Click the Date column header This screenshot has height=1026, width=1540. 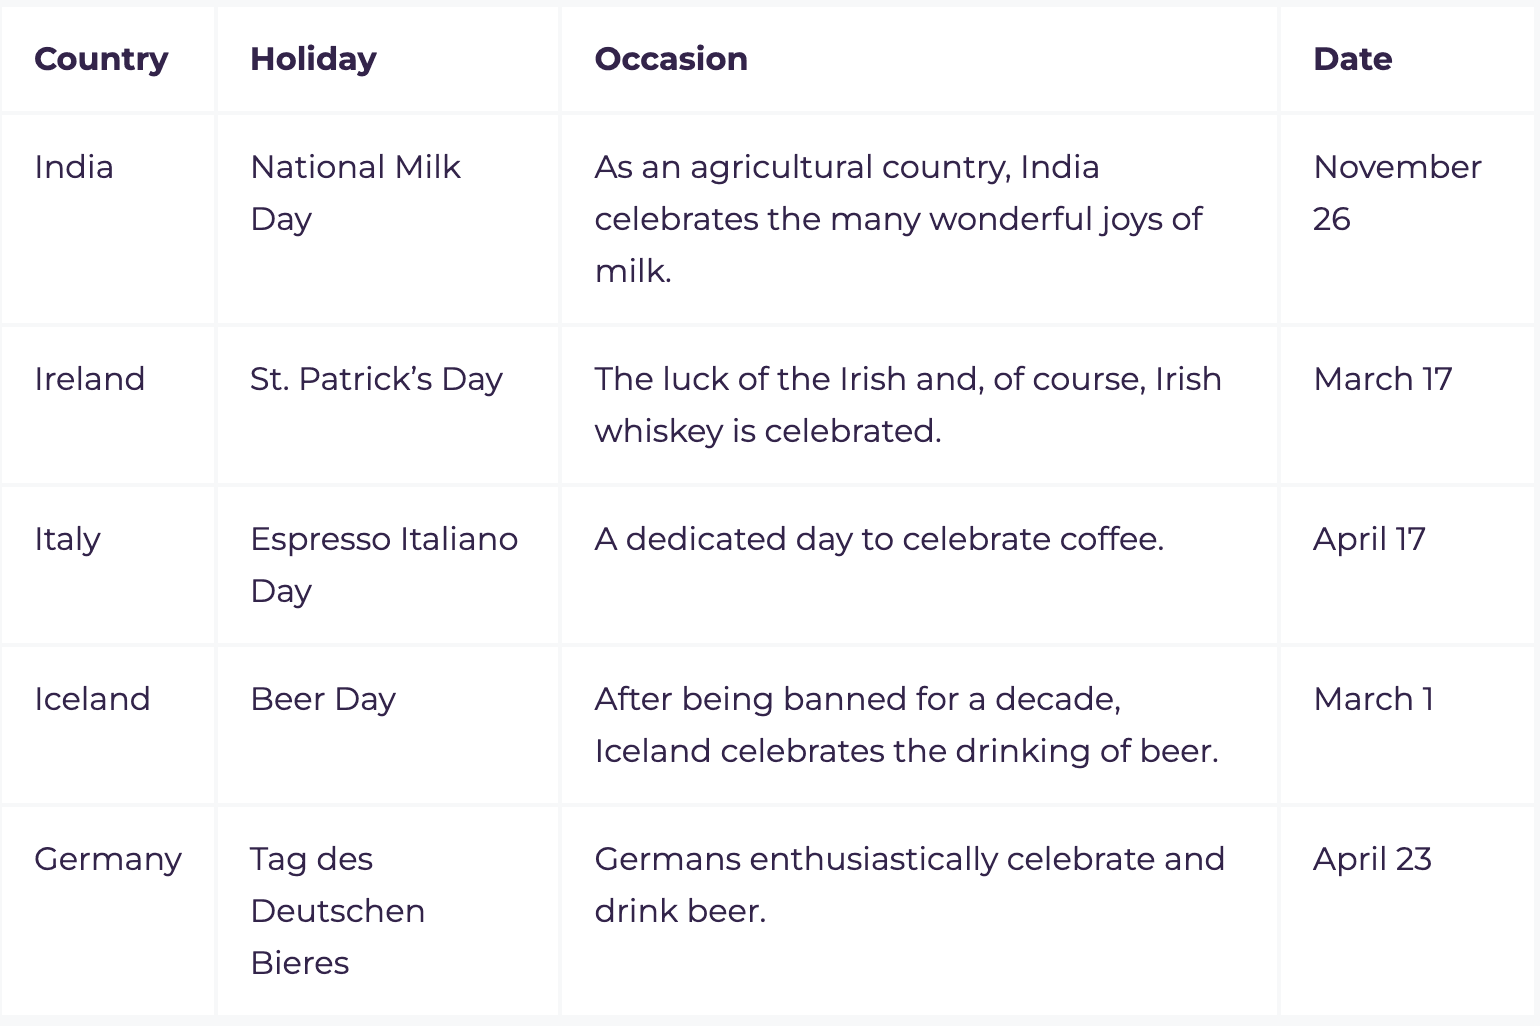pyautogui.click(x=1352, y=59)
